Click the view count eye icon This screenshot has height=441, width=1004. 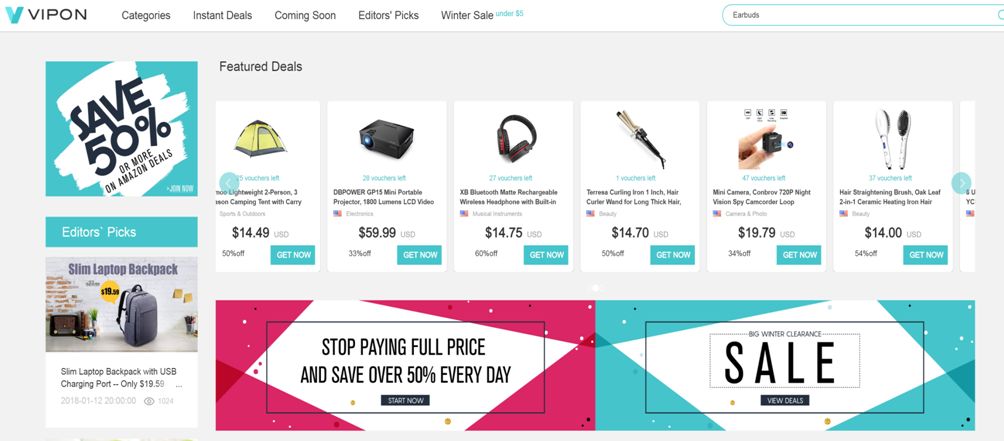pyautogui.click(x=149, y=401)
